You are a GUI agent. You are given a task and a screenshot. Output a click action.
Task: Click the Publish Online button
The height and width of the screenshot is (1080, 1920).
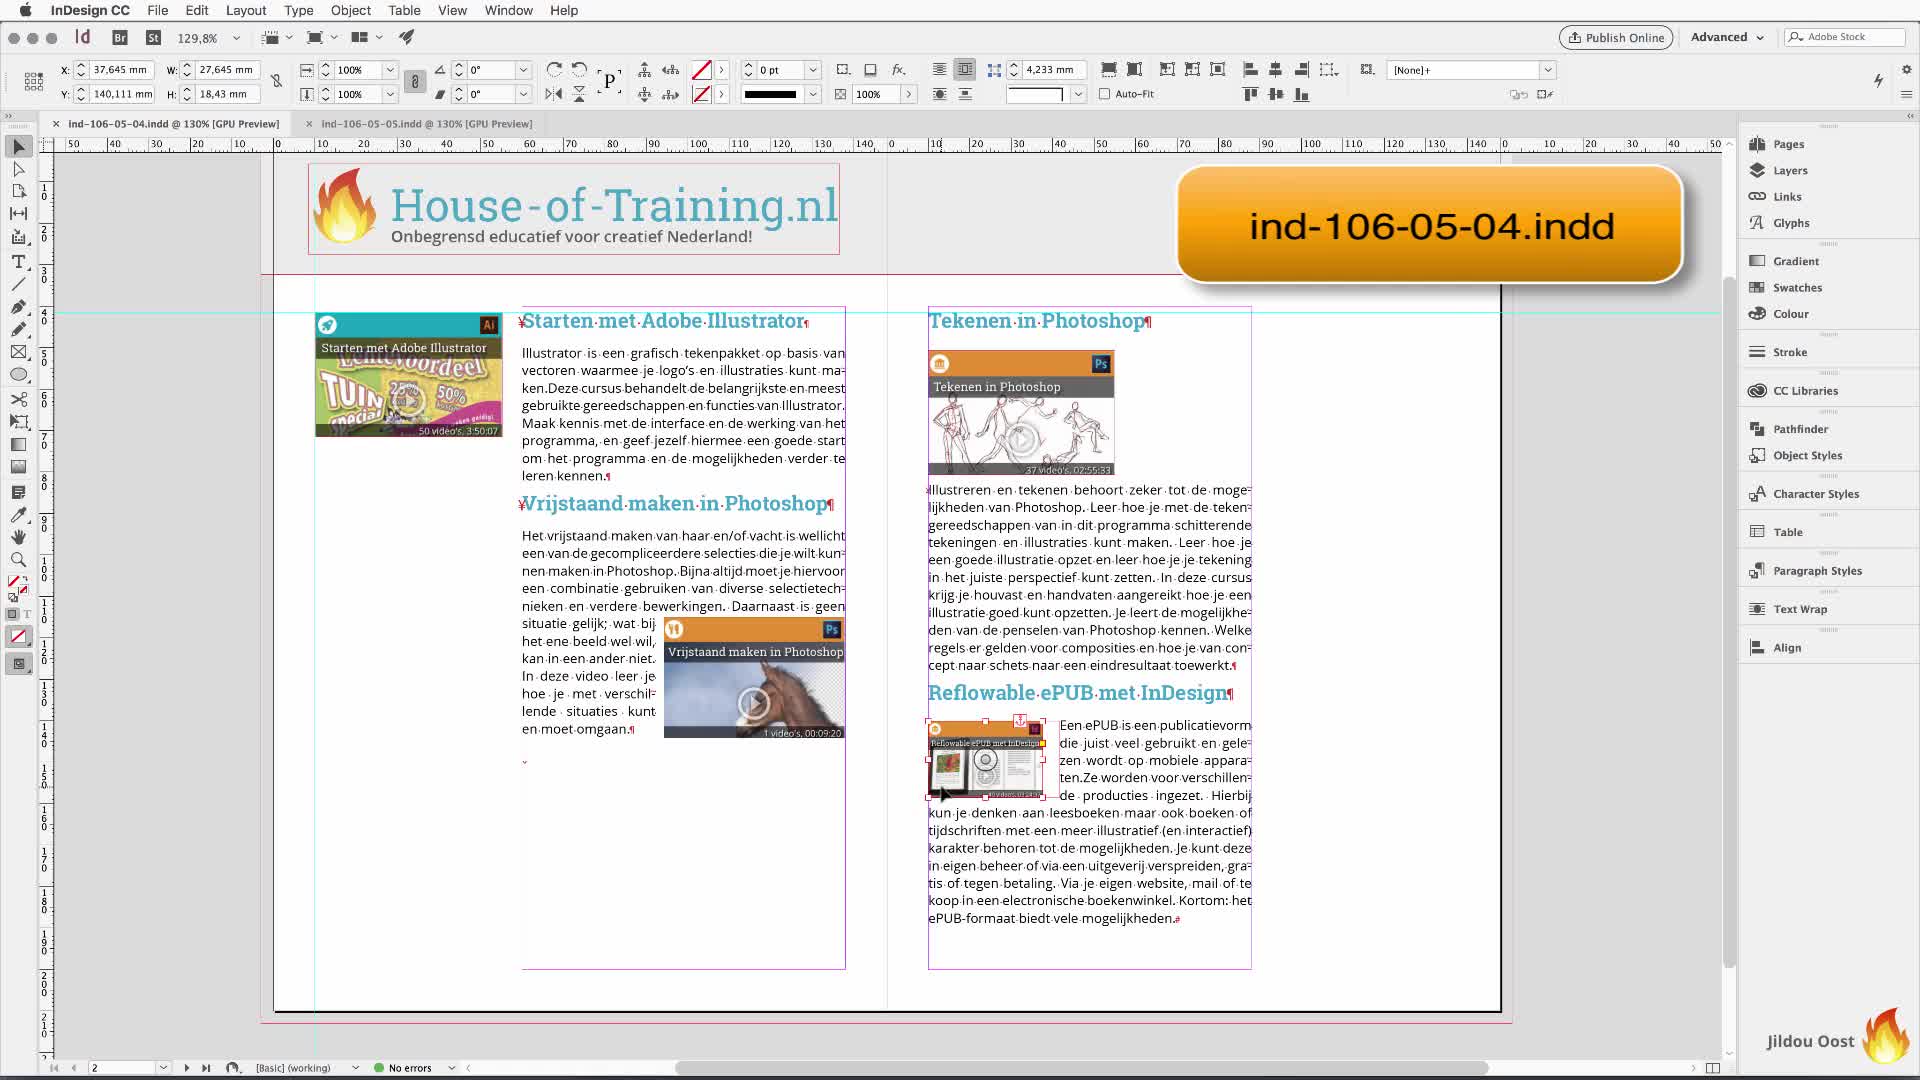coord(1616,38)
